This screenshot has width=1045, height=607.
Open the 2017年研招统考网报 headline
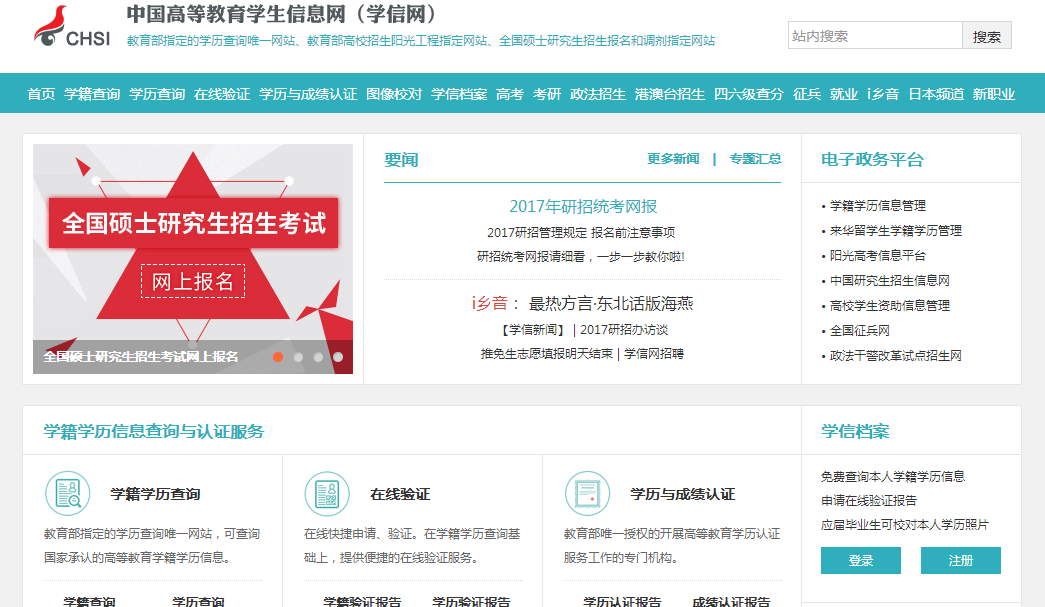coord(583,206)
